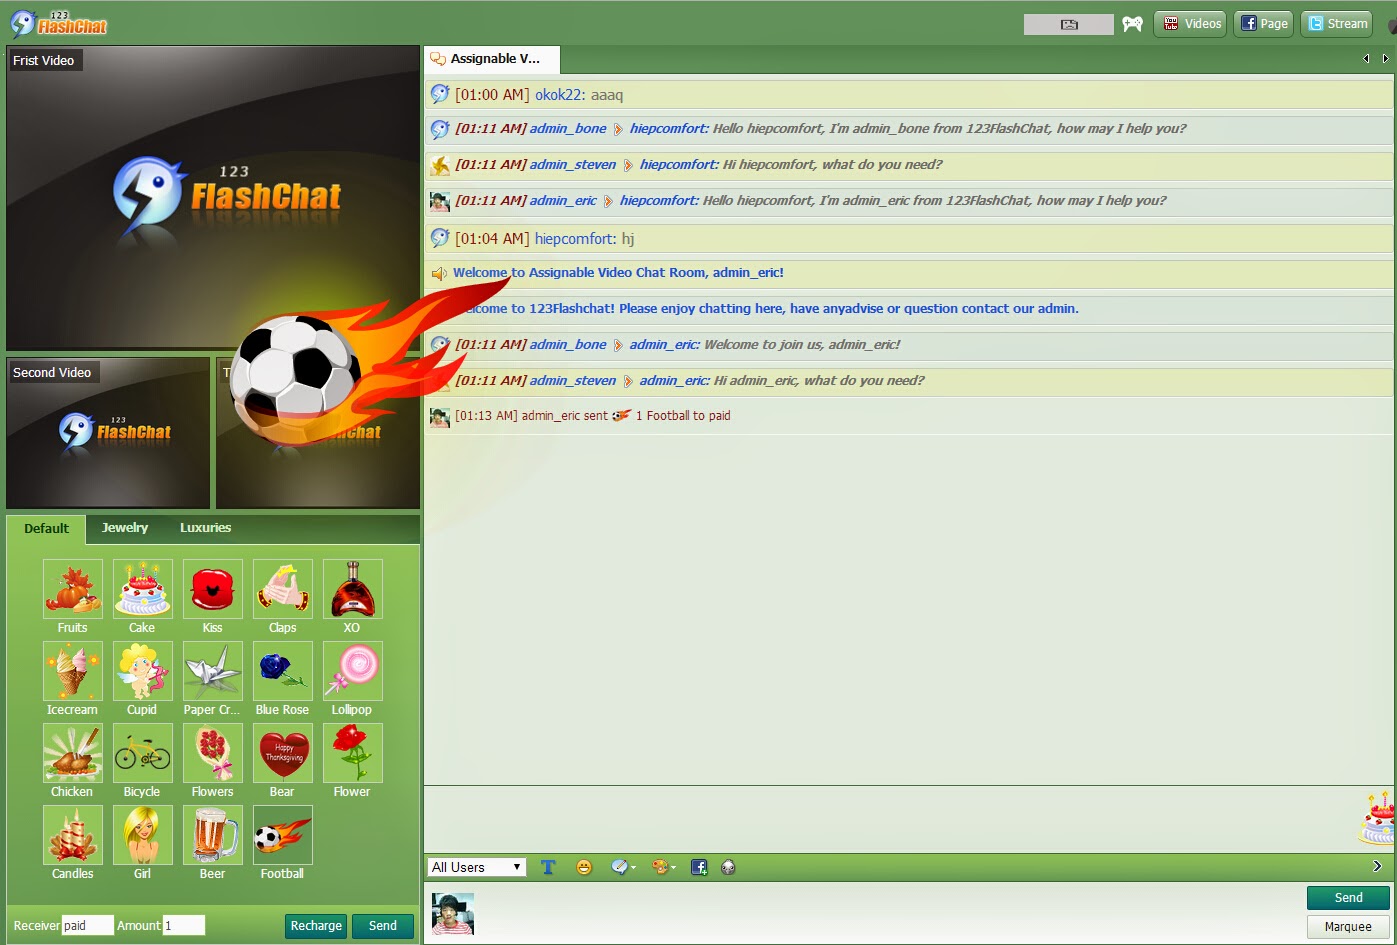Click the grey round avatar icon in toolbar

tap(728, 867)
